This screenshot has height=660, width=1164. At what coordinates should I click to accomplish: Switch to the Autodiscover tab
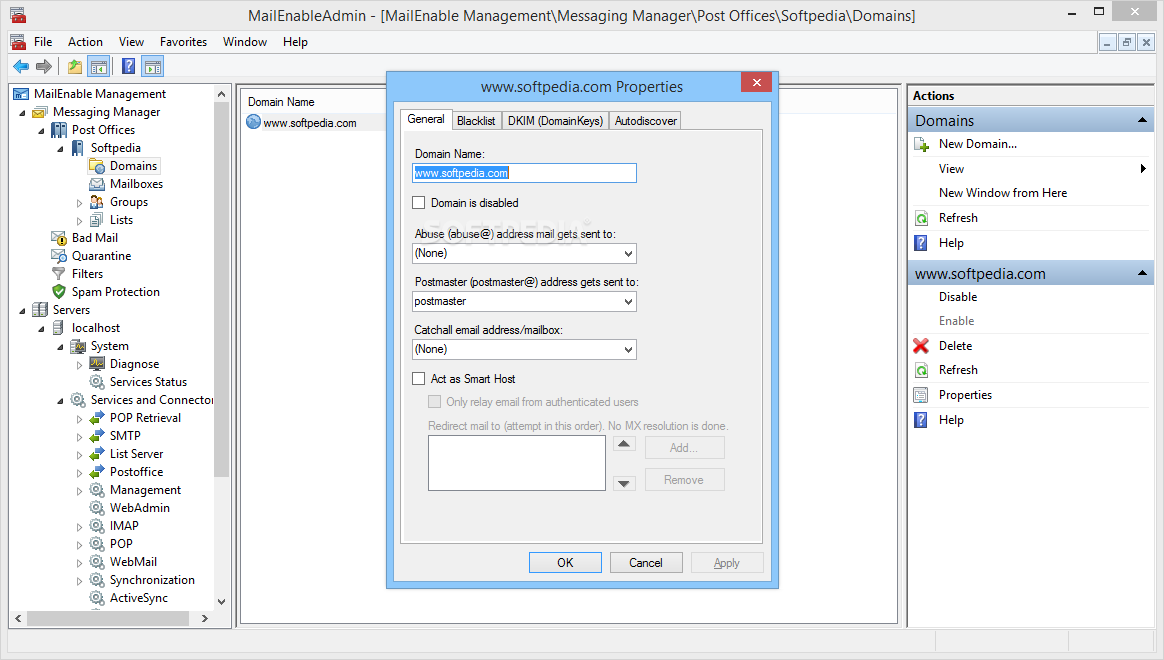(x=646, y=121)
